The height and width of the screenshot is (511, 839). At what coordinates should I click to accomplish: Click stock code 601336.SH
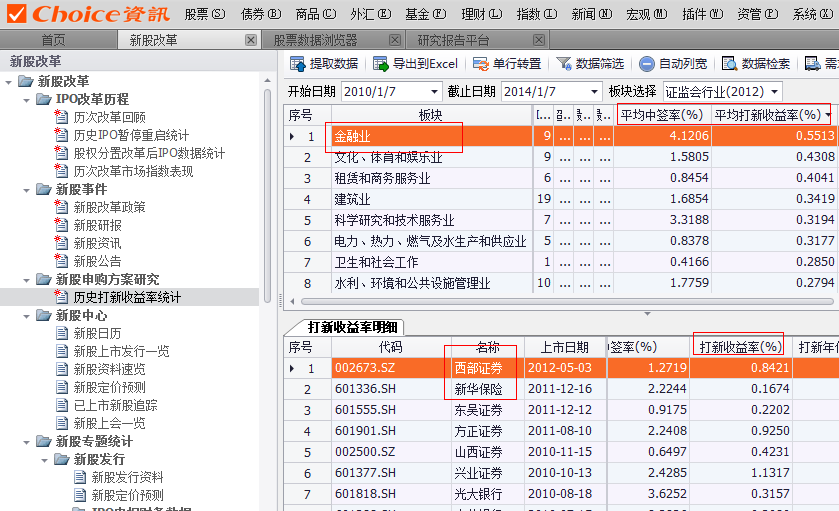click(365, 389)
